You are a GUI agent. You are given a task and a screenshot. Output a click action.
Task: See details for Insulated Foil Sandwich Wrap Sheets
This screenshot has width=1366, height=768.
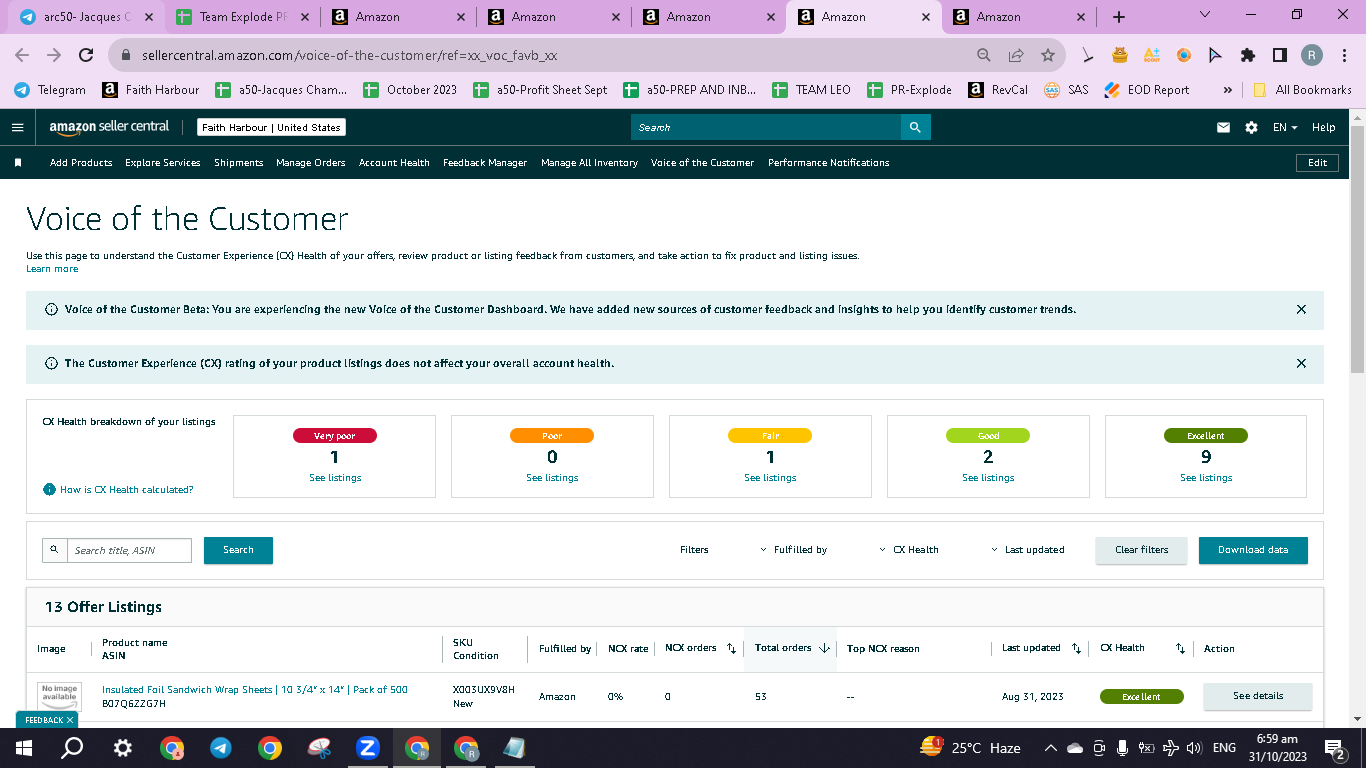point(1258,696)
